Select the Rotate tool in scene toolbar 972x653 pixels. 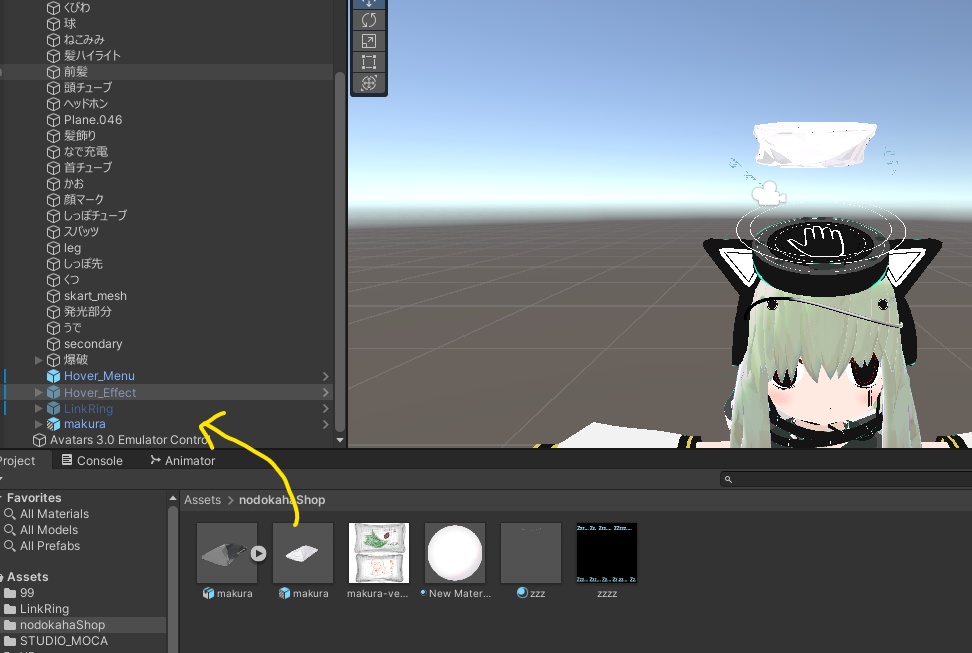[x=369, y=20]
